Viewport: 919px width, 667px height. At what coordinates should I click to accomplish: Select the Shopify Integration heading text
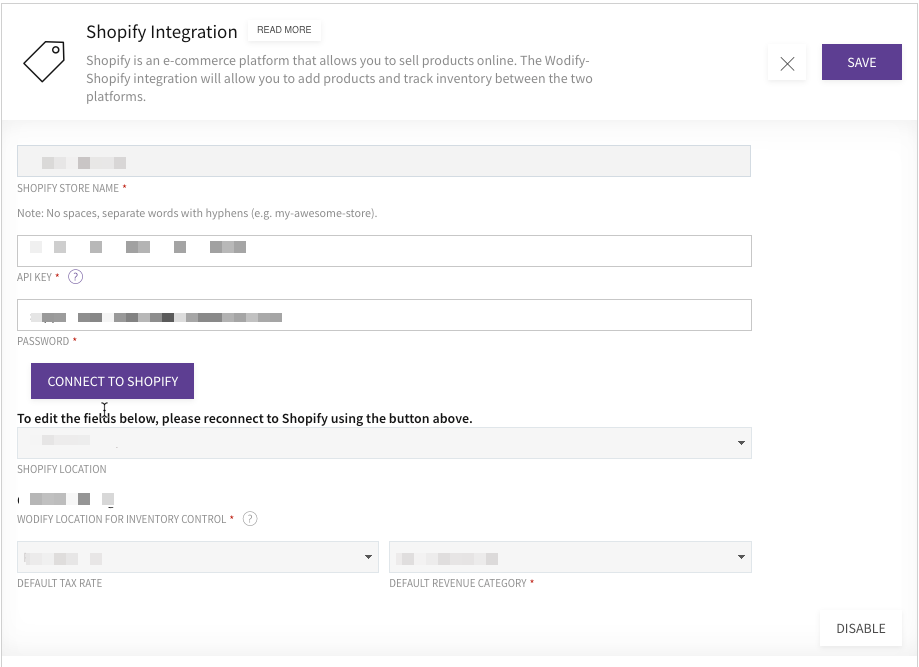click(162, 32)
